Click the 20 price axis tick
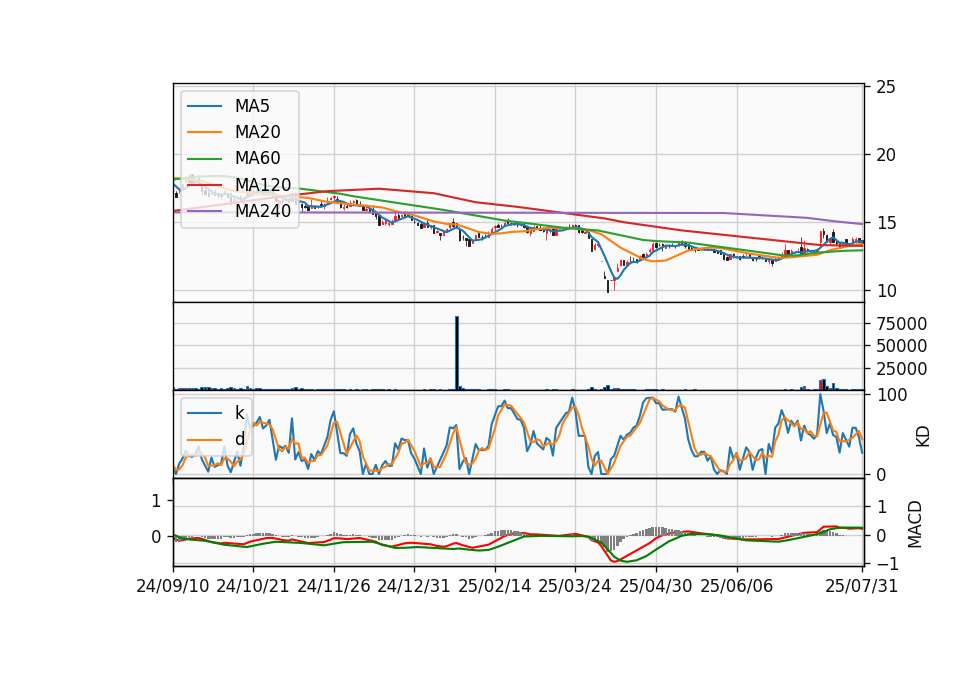The height and width of the screenshot is (690, 960). [x=886, y=155]
